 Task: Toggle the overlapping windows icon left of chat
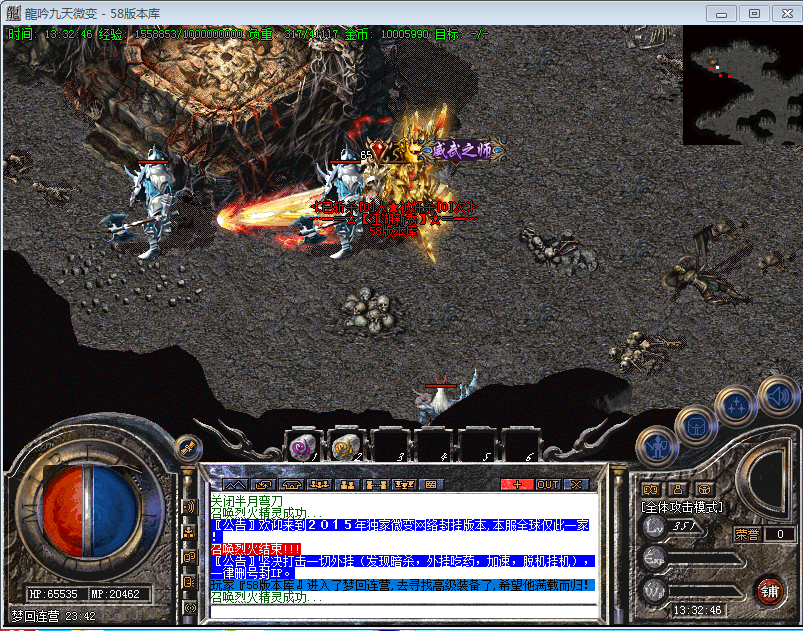tap(189, 557)
